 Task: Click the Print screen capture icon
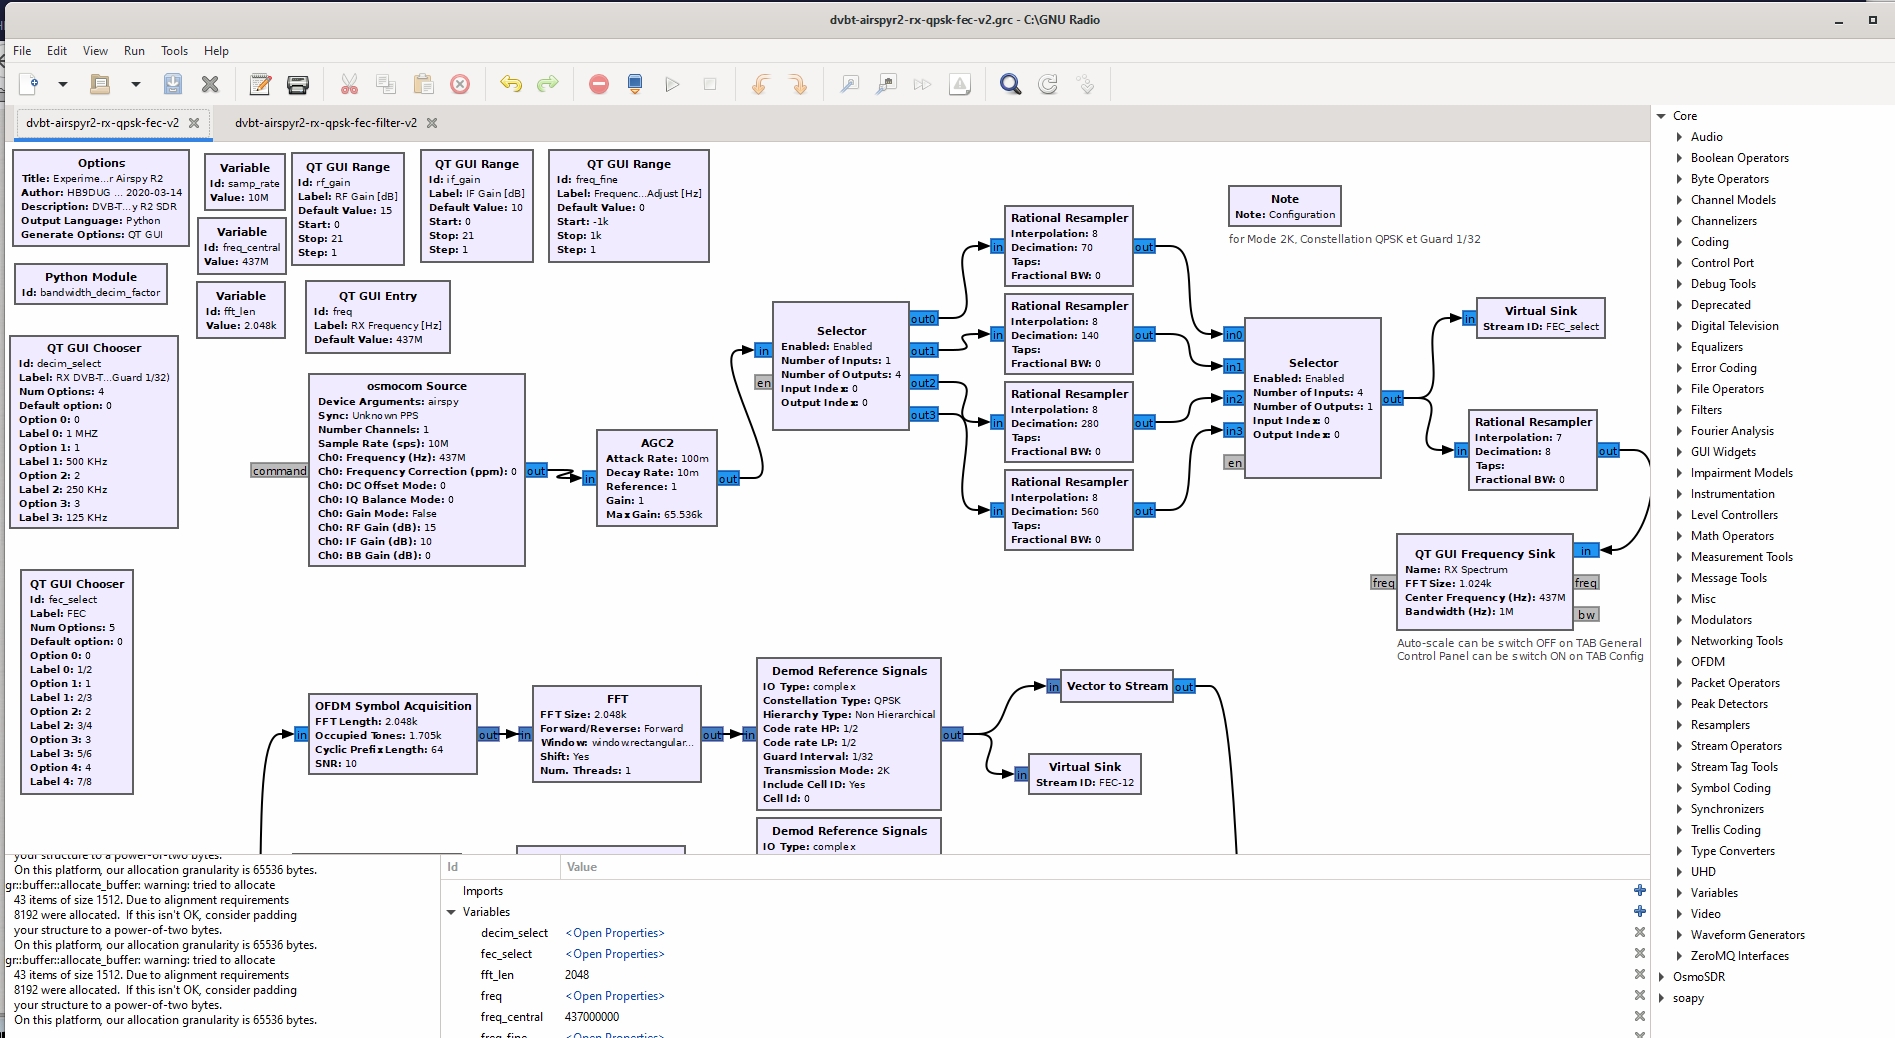(298, 84)
